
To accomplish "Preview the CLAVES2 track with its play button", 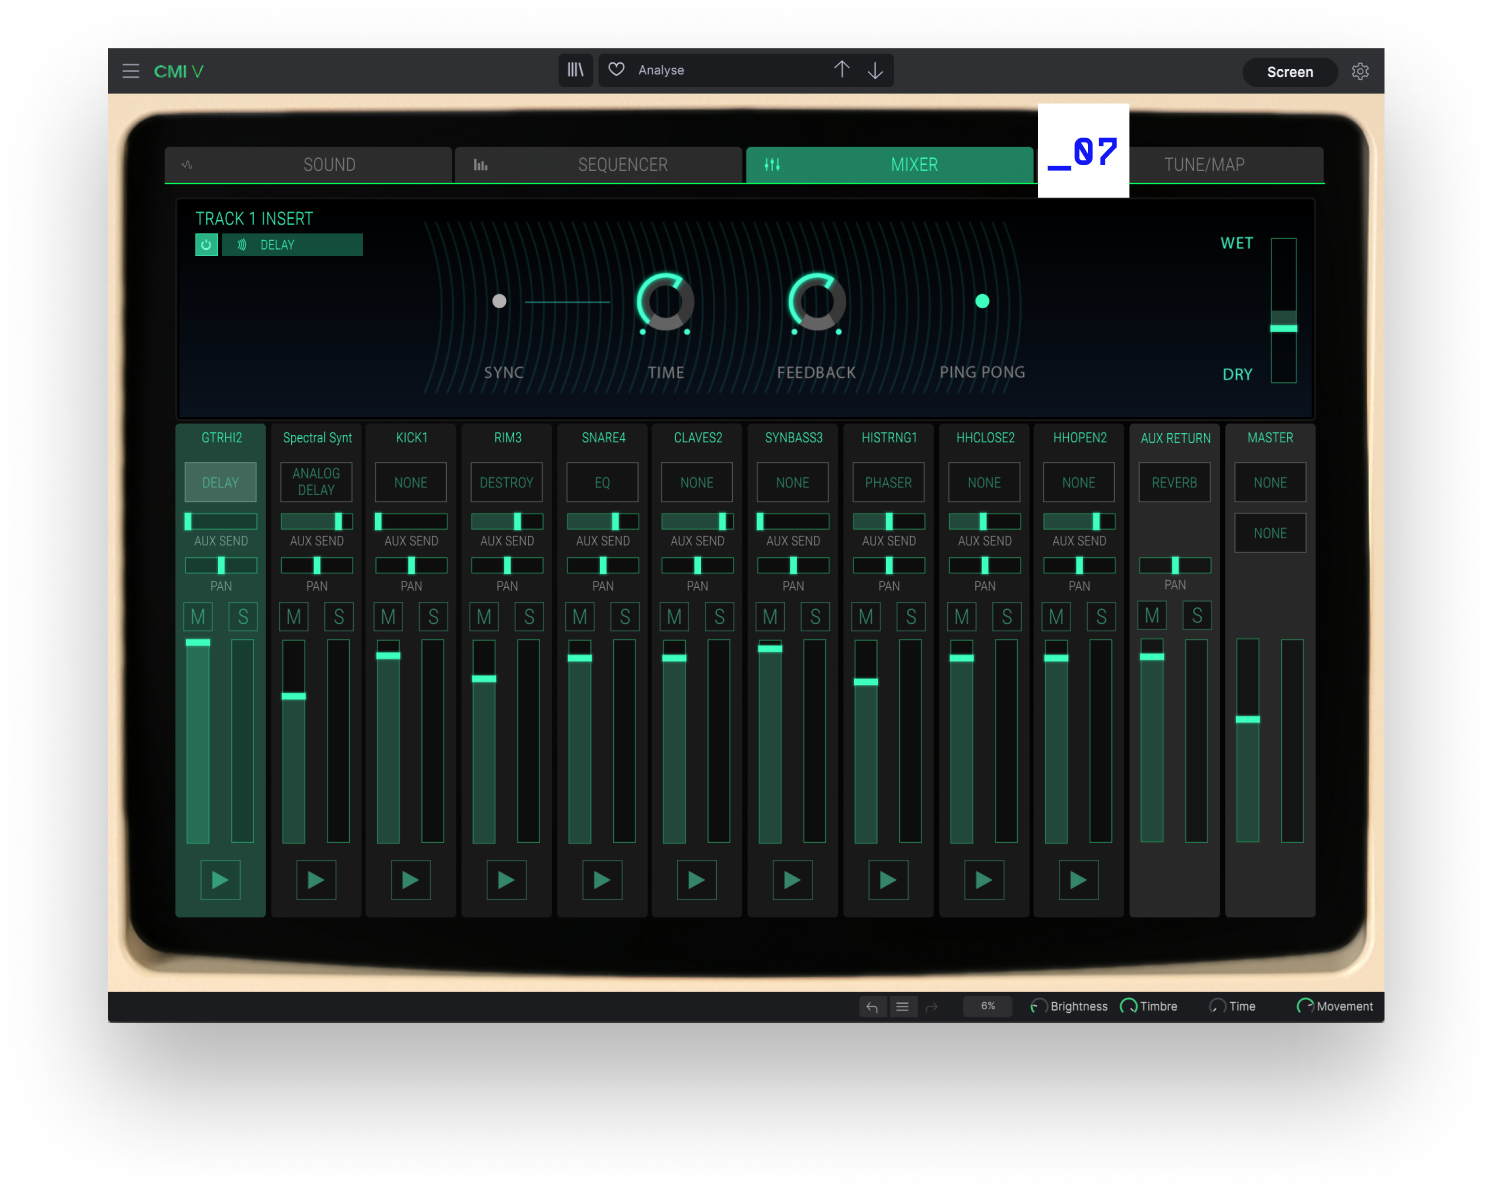I will pos(697,880).
